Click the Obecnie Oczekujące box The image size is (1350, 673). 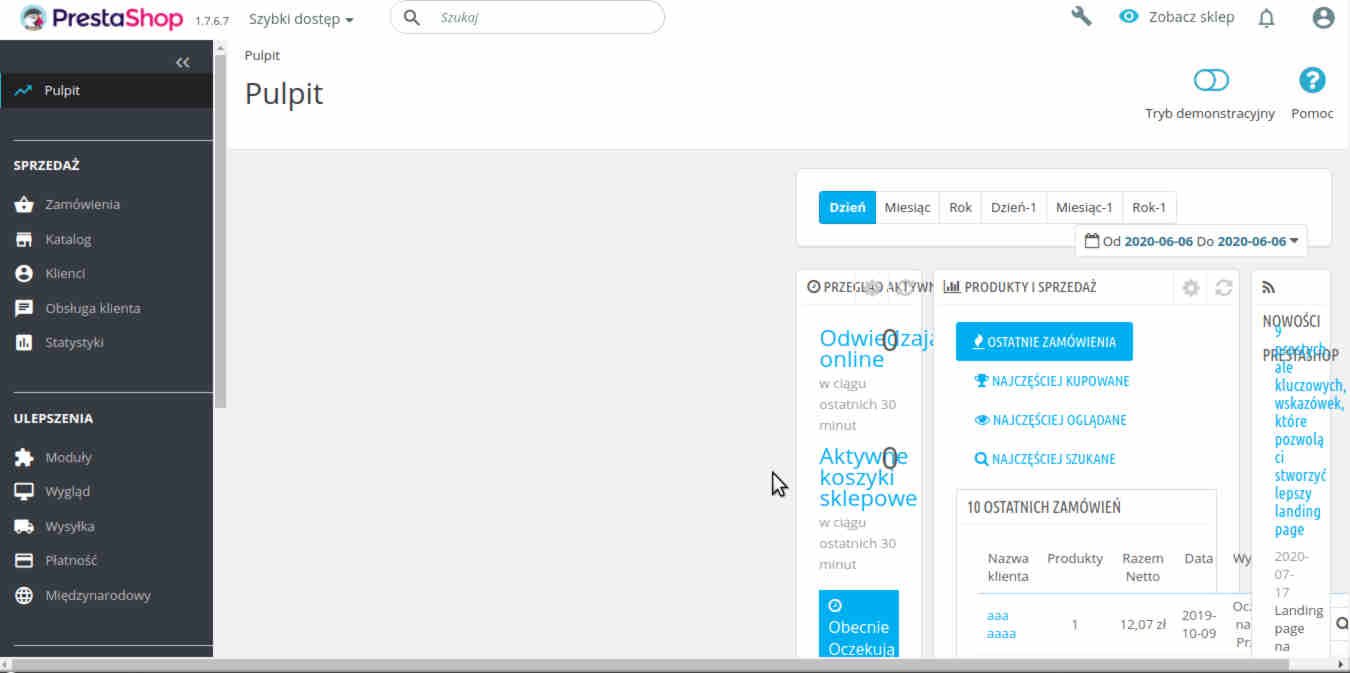tap(859, 624)
